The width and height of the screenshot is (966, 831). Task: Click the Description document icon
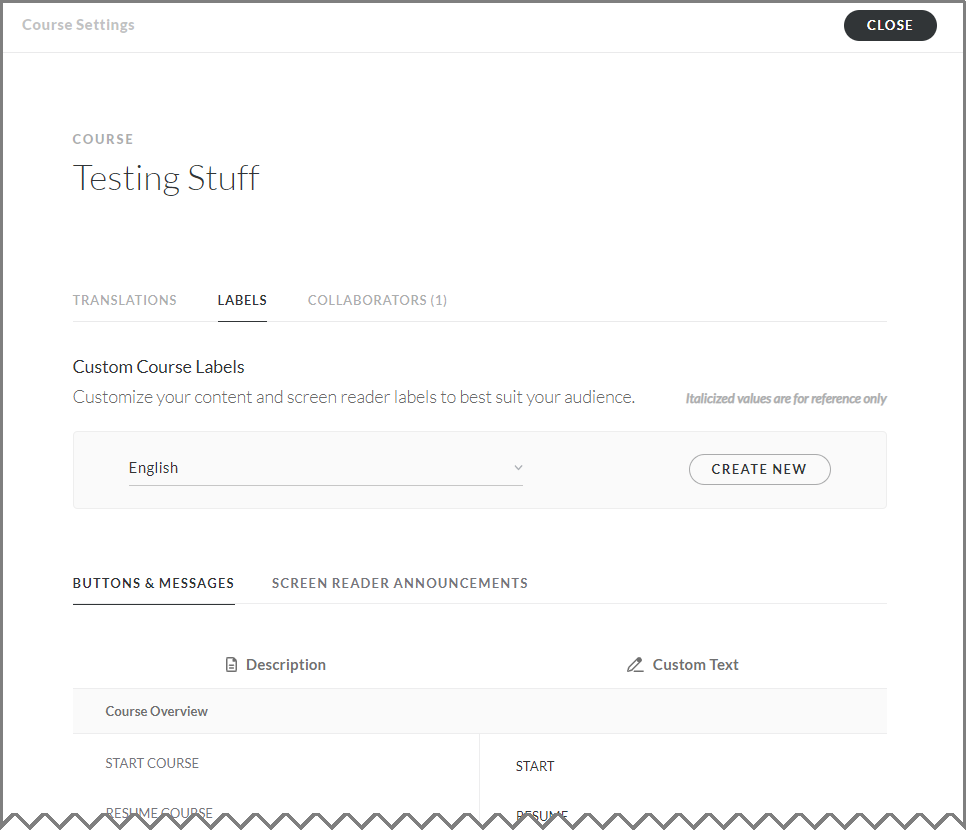[232, 665]
